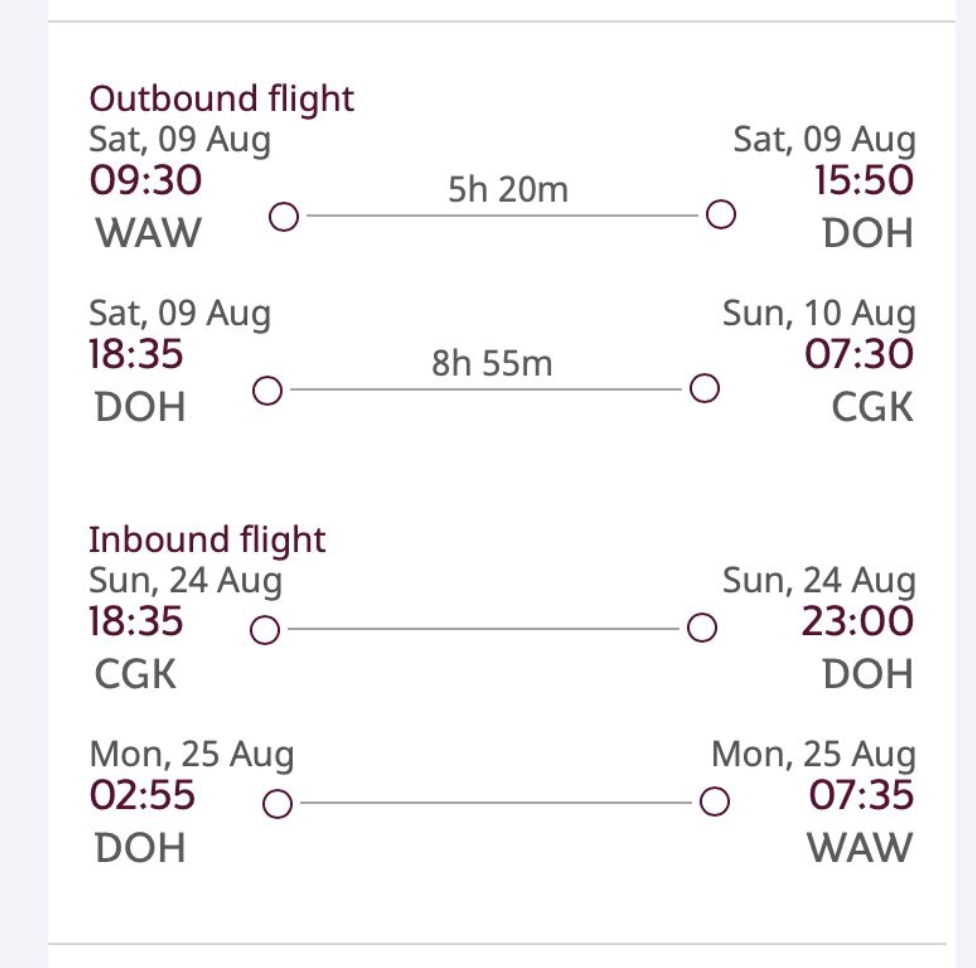Click the 23:00 arrival time at DOH

click(858, 621)
